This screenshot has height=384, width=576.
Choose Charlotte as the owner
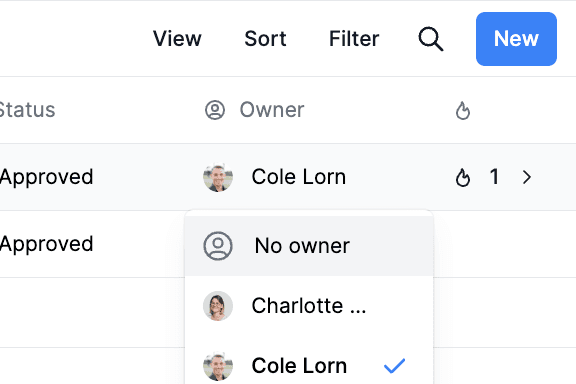coord(309,306)
